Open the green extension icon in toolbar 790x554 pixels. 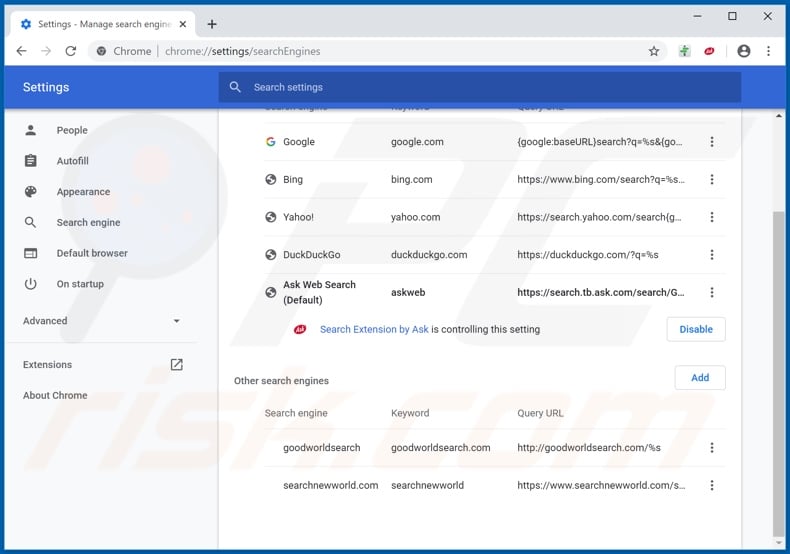pos(684,51)
